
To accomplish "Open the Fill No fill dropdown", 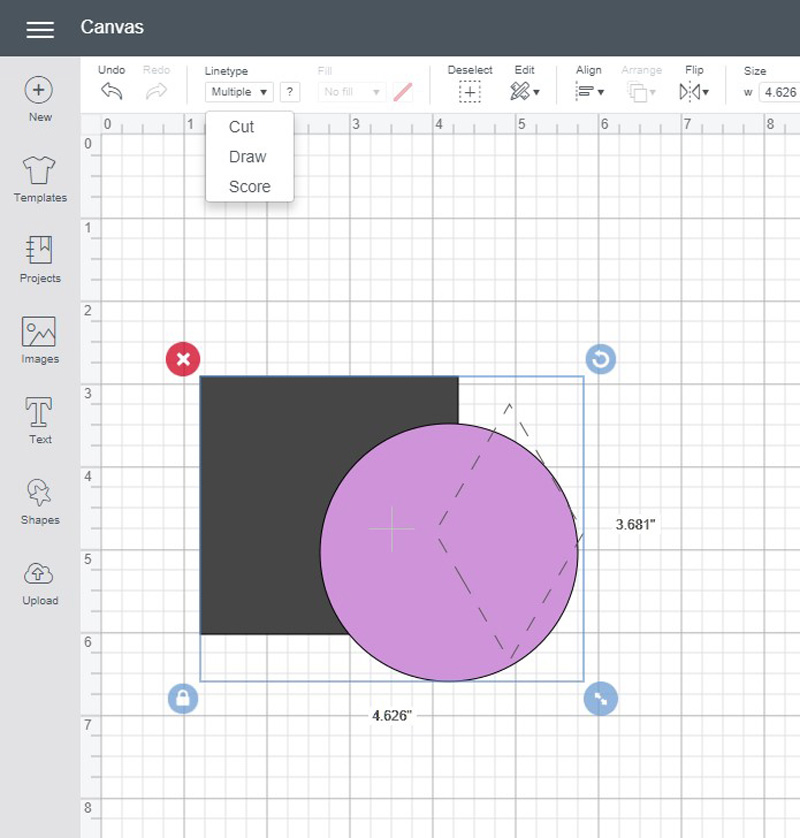I will click(x=352, y=92).
